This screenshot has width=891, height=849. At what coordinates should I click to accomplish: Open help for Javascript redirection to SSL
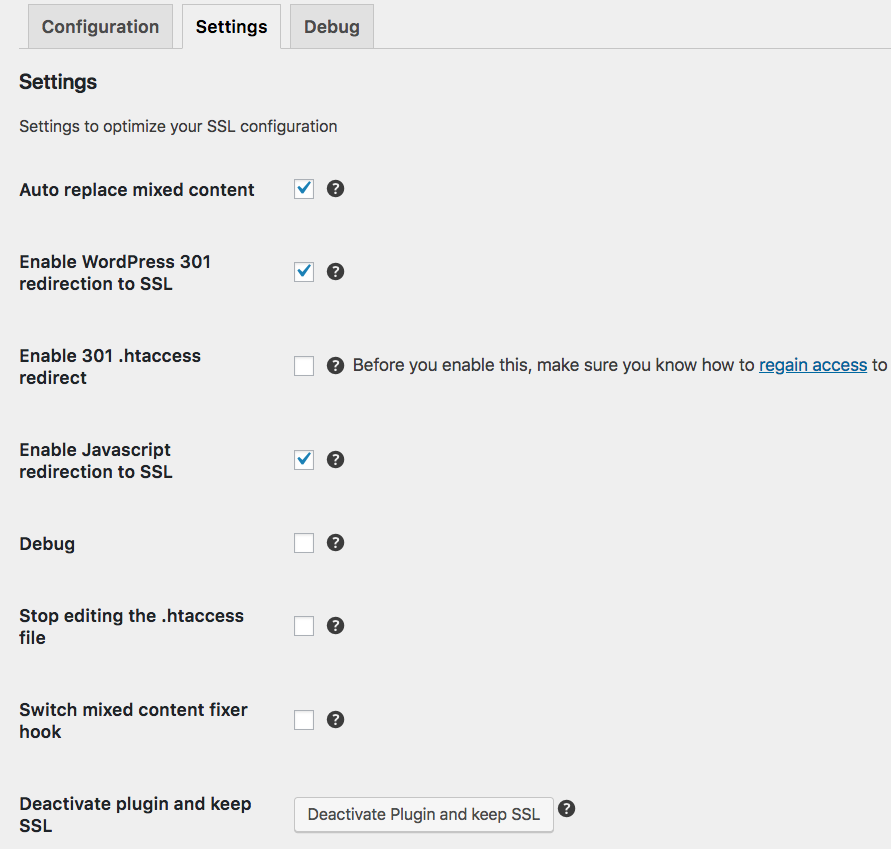pos(336,459)
